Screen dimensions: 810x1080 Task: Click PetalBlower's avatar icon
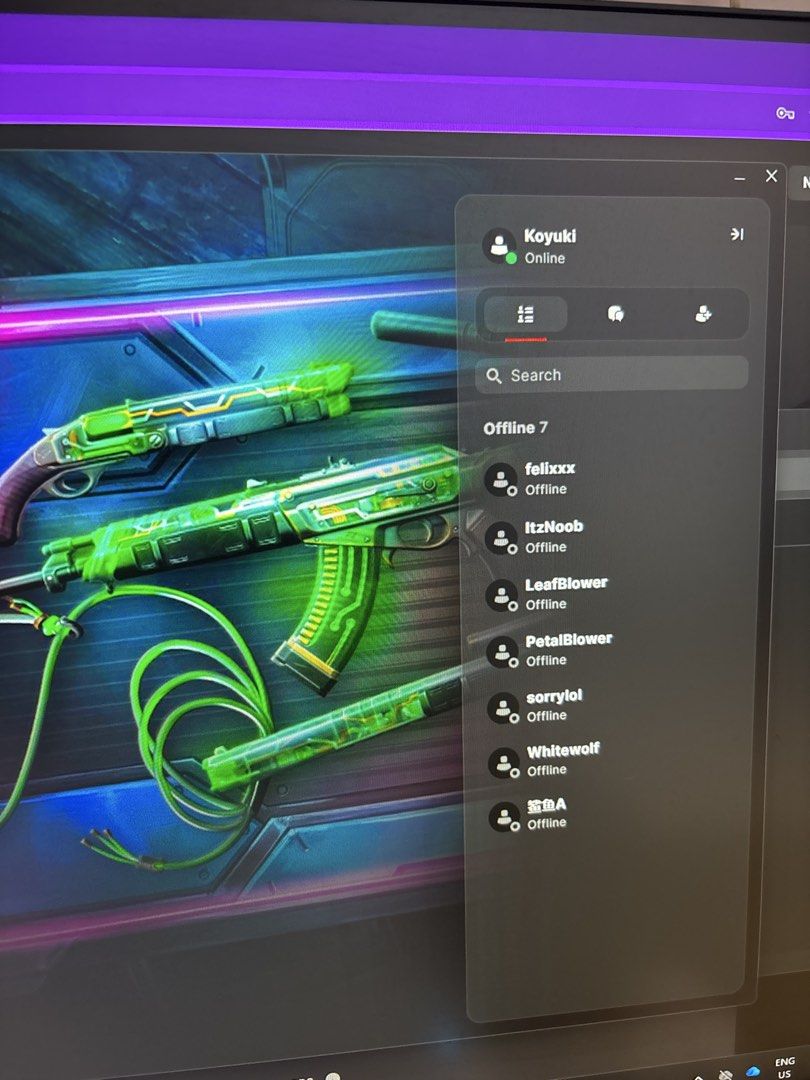click(x=502, y=651)
